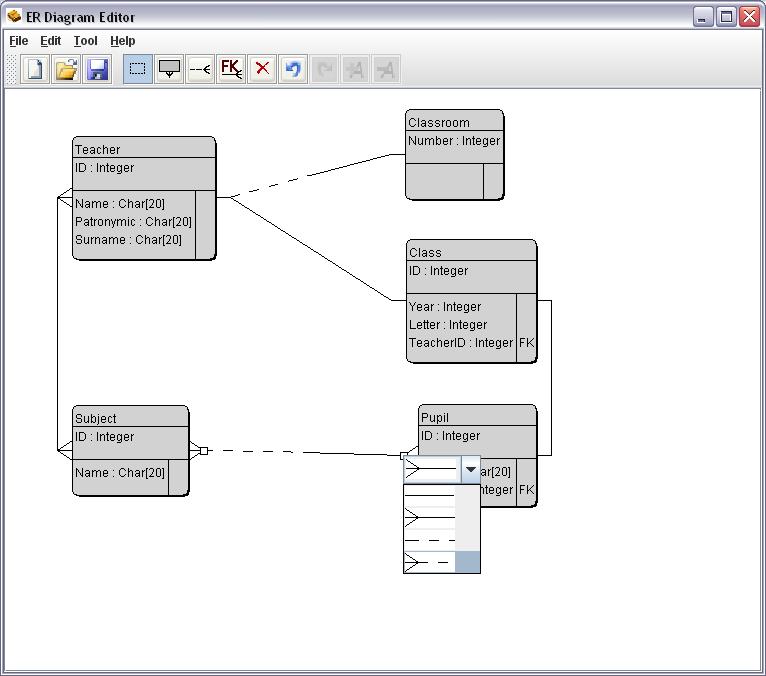Open the File menu
The height and width of the screenshot is (676, 766).
pyautogui.click(x=18, y=41)
